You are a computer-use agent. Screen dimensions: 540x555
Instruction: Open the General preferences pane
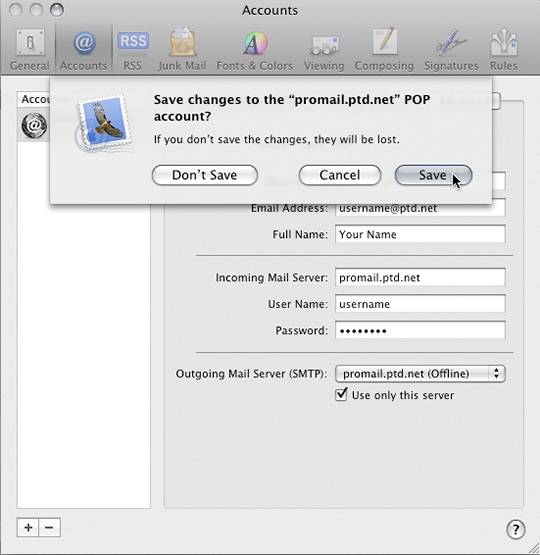coord(30,50)
